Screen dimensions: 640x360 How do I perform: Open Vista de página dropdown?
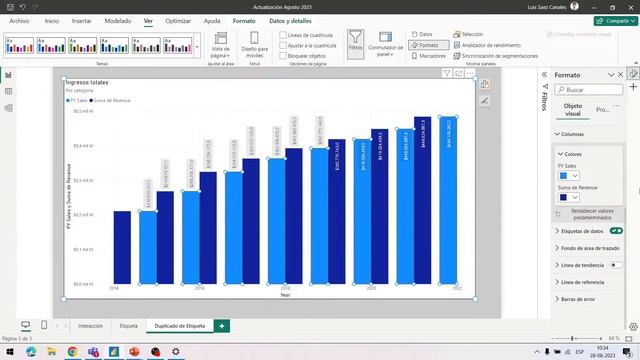point(221,45)
